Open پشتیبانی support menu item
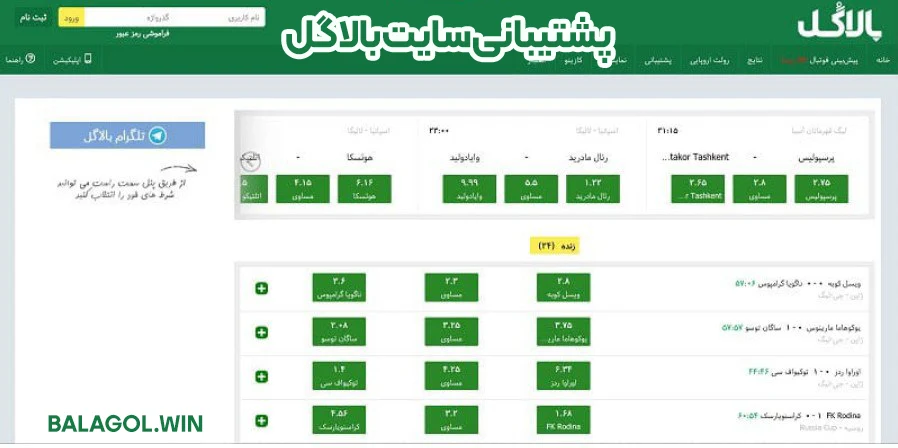Viewport: 898px width, 448px height. pyautogui.click(x=659, y=60)
